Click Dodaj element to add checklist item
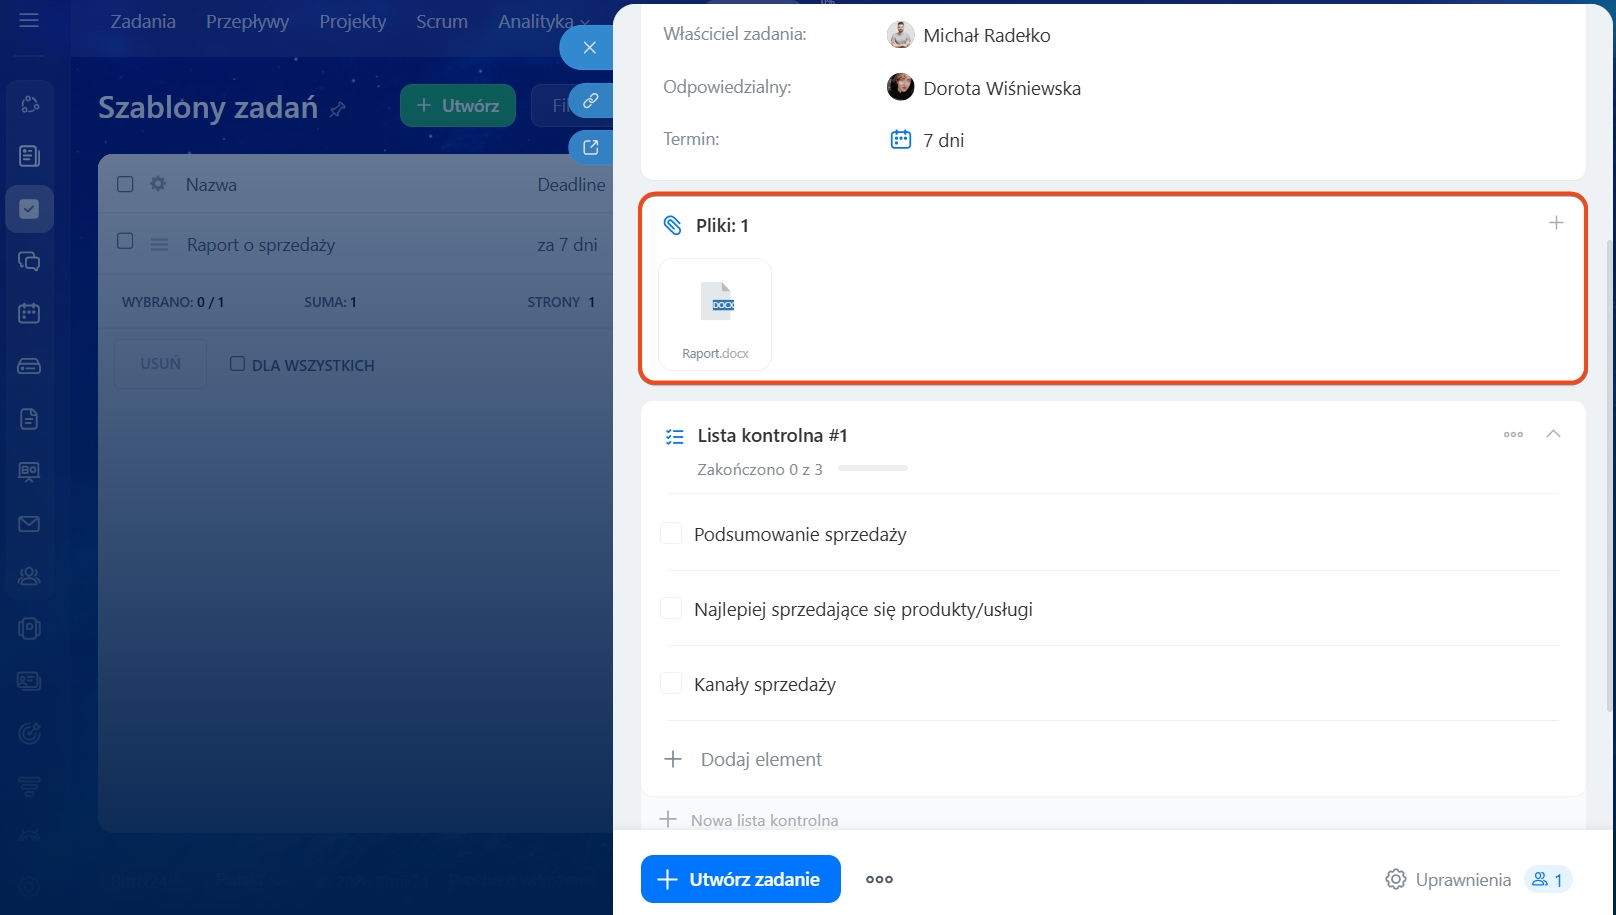1616x915 pixels. [760, 759]
